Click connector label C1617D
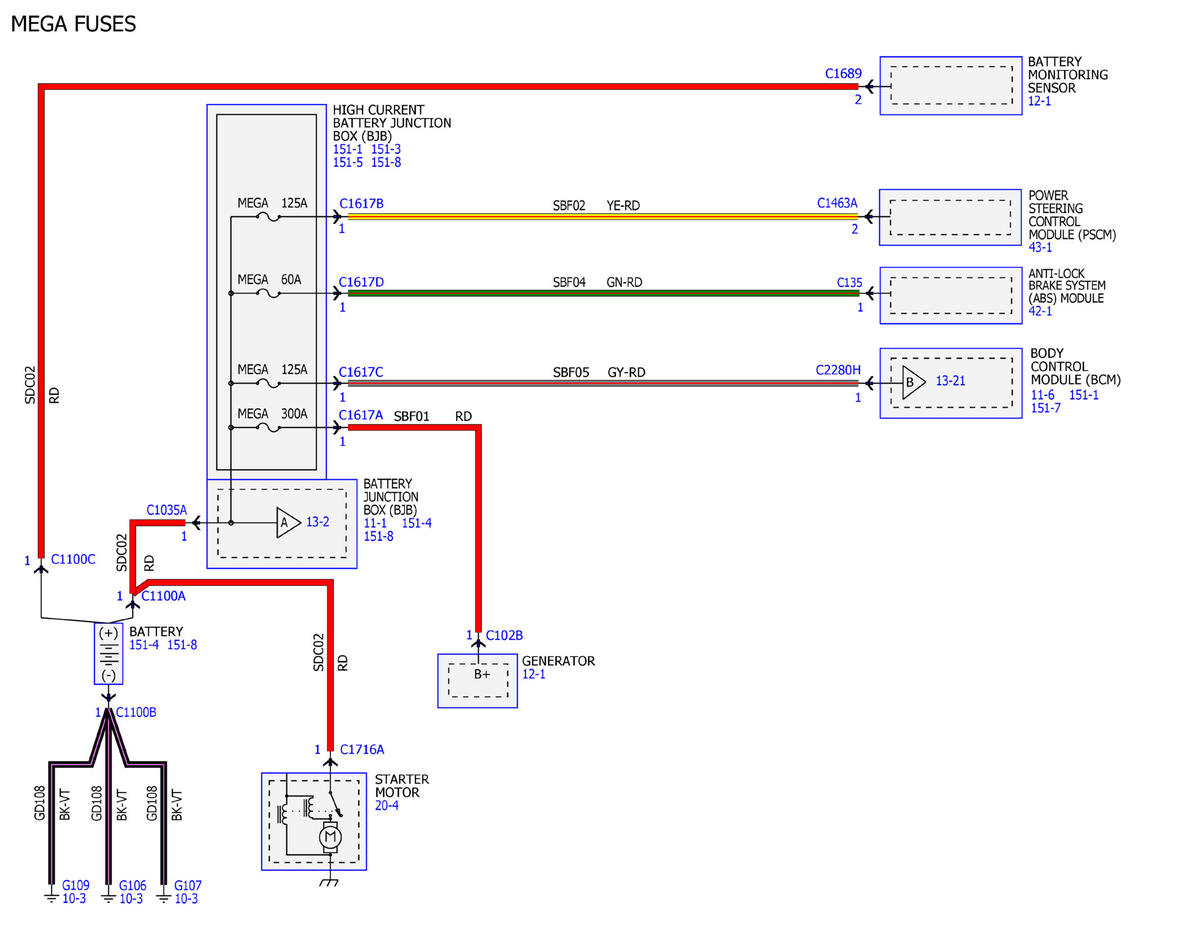 [x=361, y=282]
